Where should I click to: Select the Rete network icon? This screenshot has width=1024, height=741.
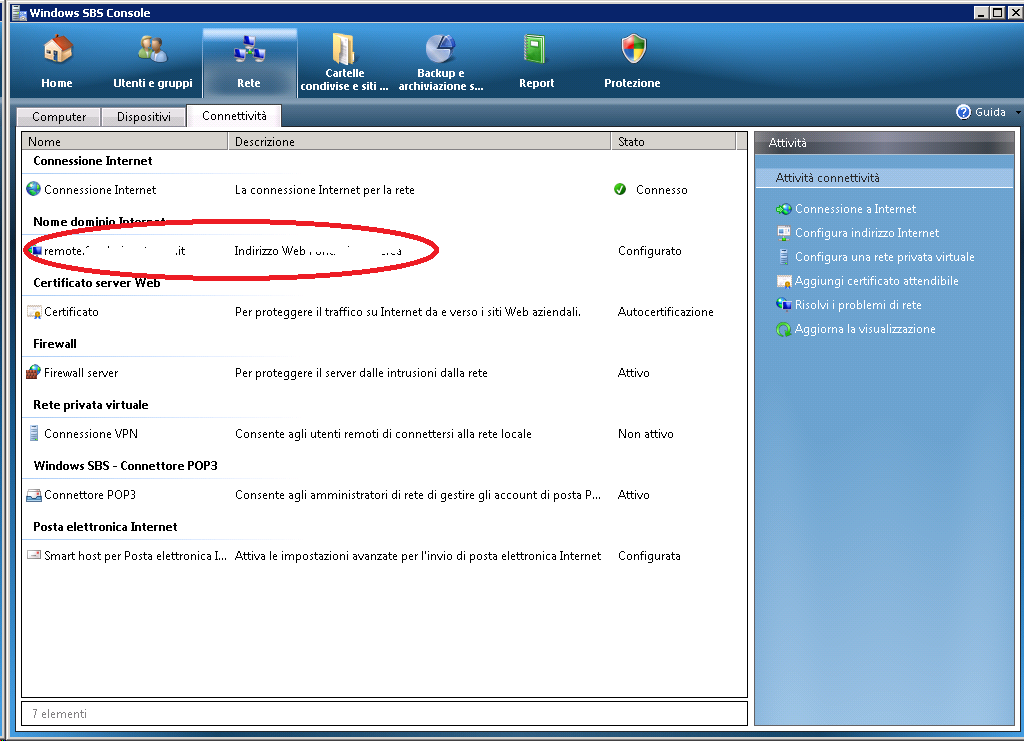pos(249,50)
